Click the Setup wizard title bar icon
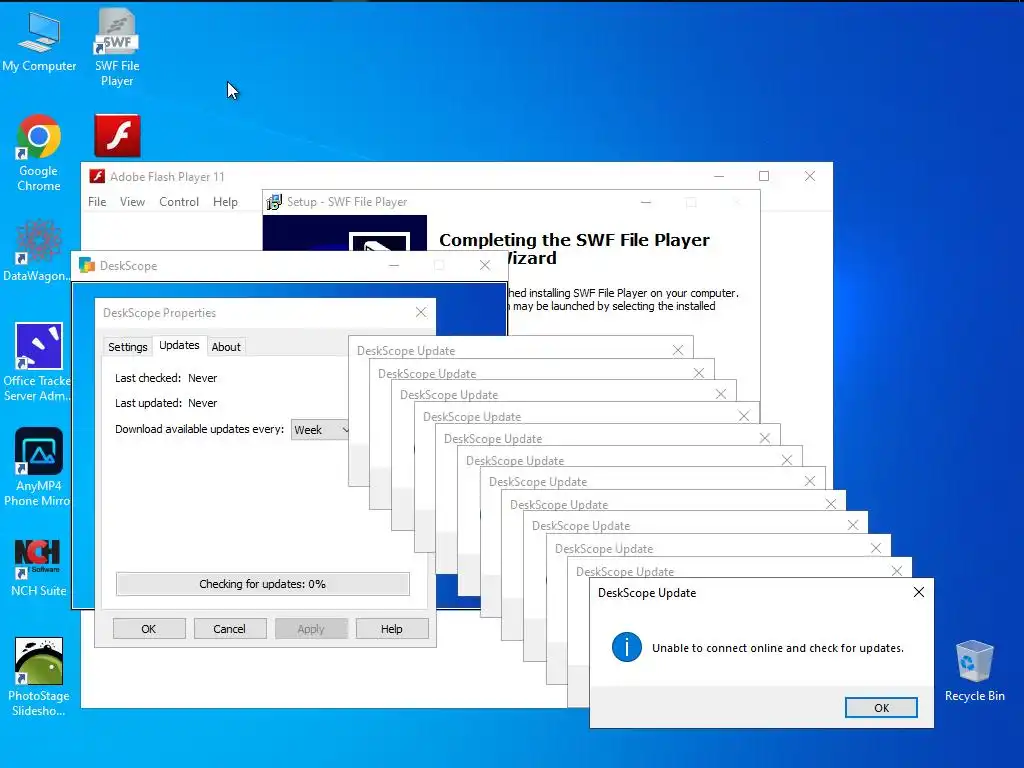The height and width of the screenshot is (768, 1024). tap(274, 202)
